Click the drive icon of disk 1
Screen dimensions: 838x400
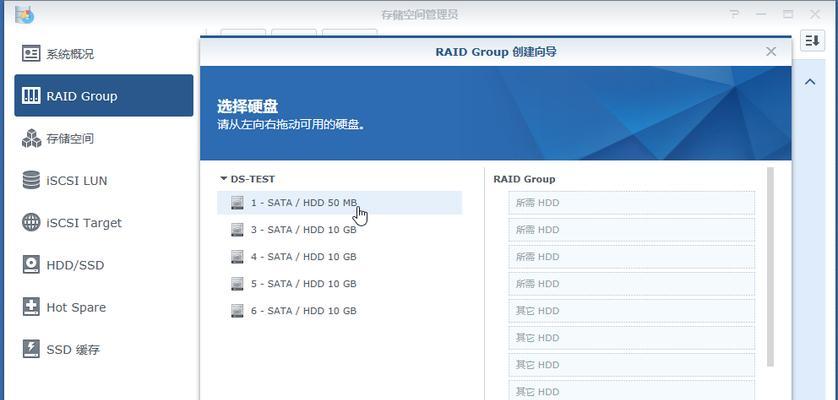(x=237, y=203)
